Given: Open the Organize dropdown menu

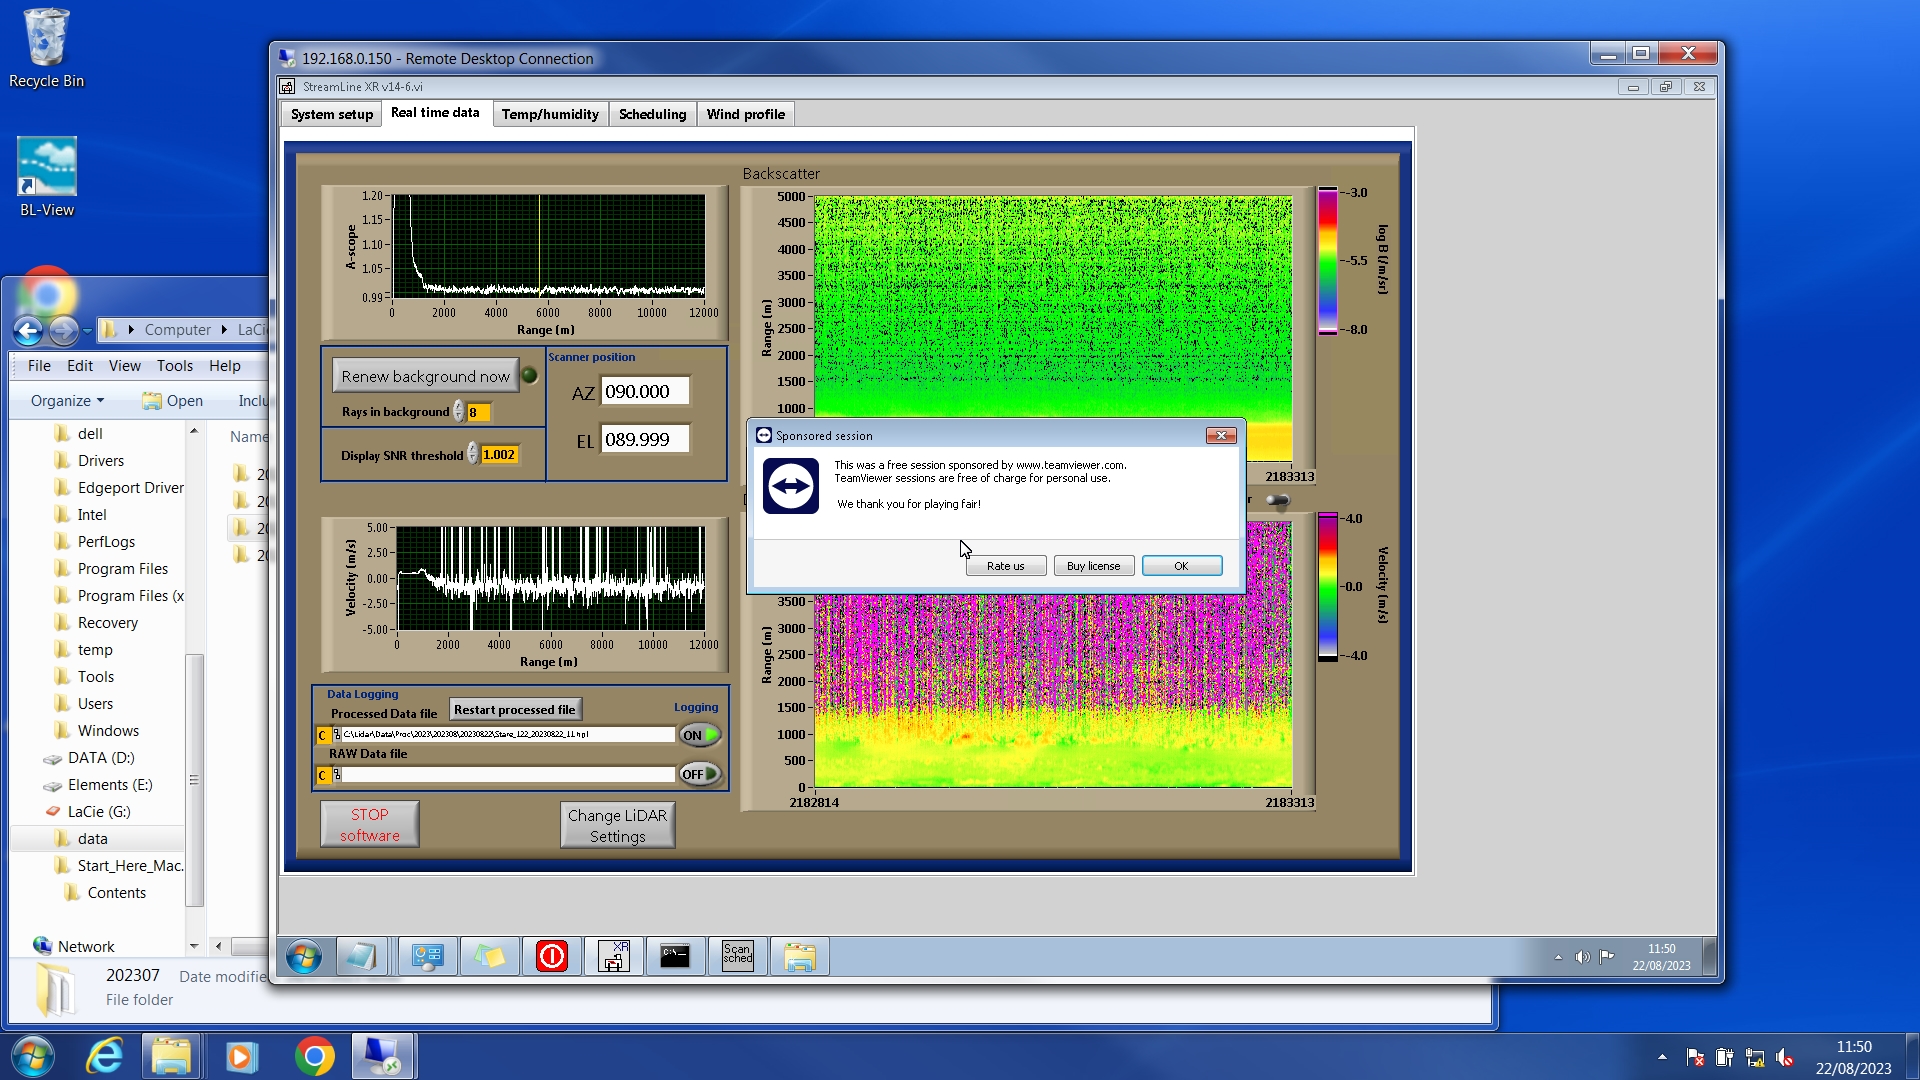Looking at the screenshot, I should click(x=67, y=400).
